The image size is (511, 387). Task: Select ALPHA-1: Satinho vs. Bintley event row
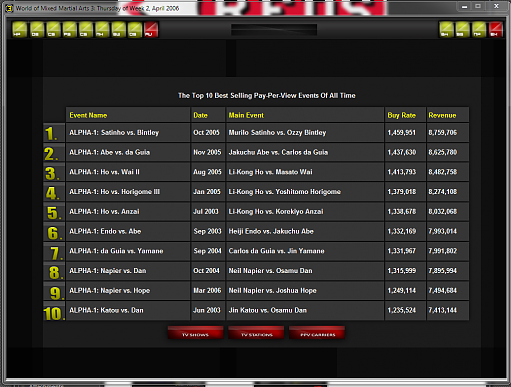pyautogui.click(x=256, y=133)
